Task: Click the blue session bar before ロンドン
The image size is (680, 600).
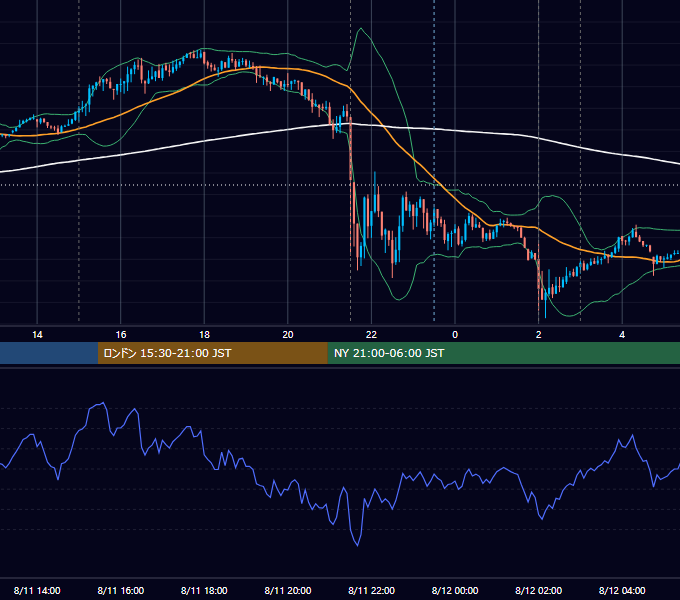Action: coord(49,353)
